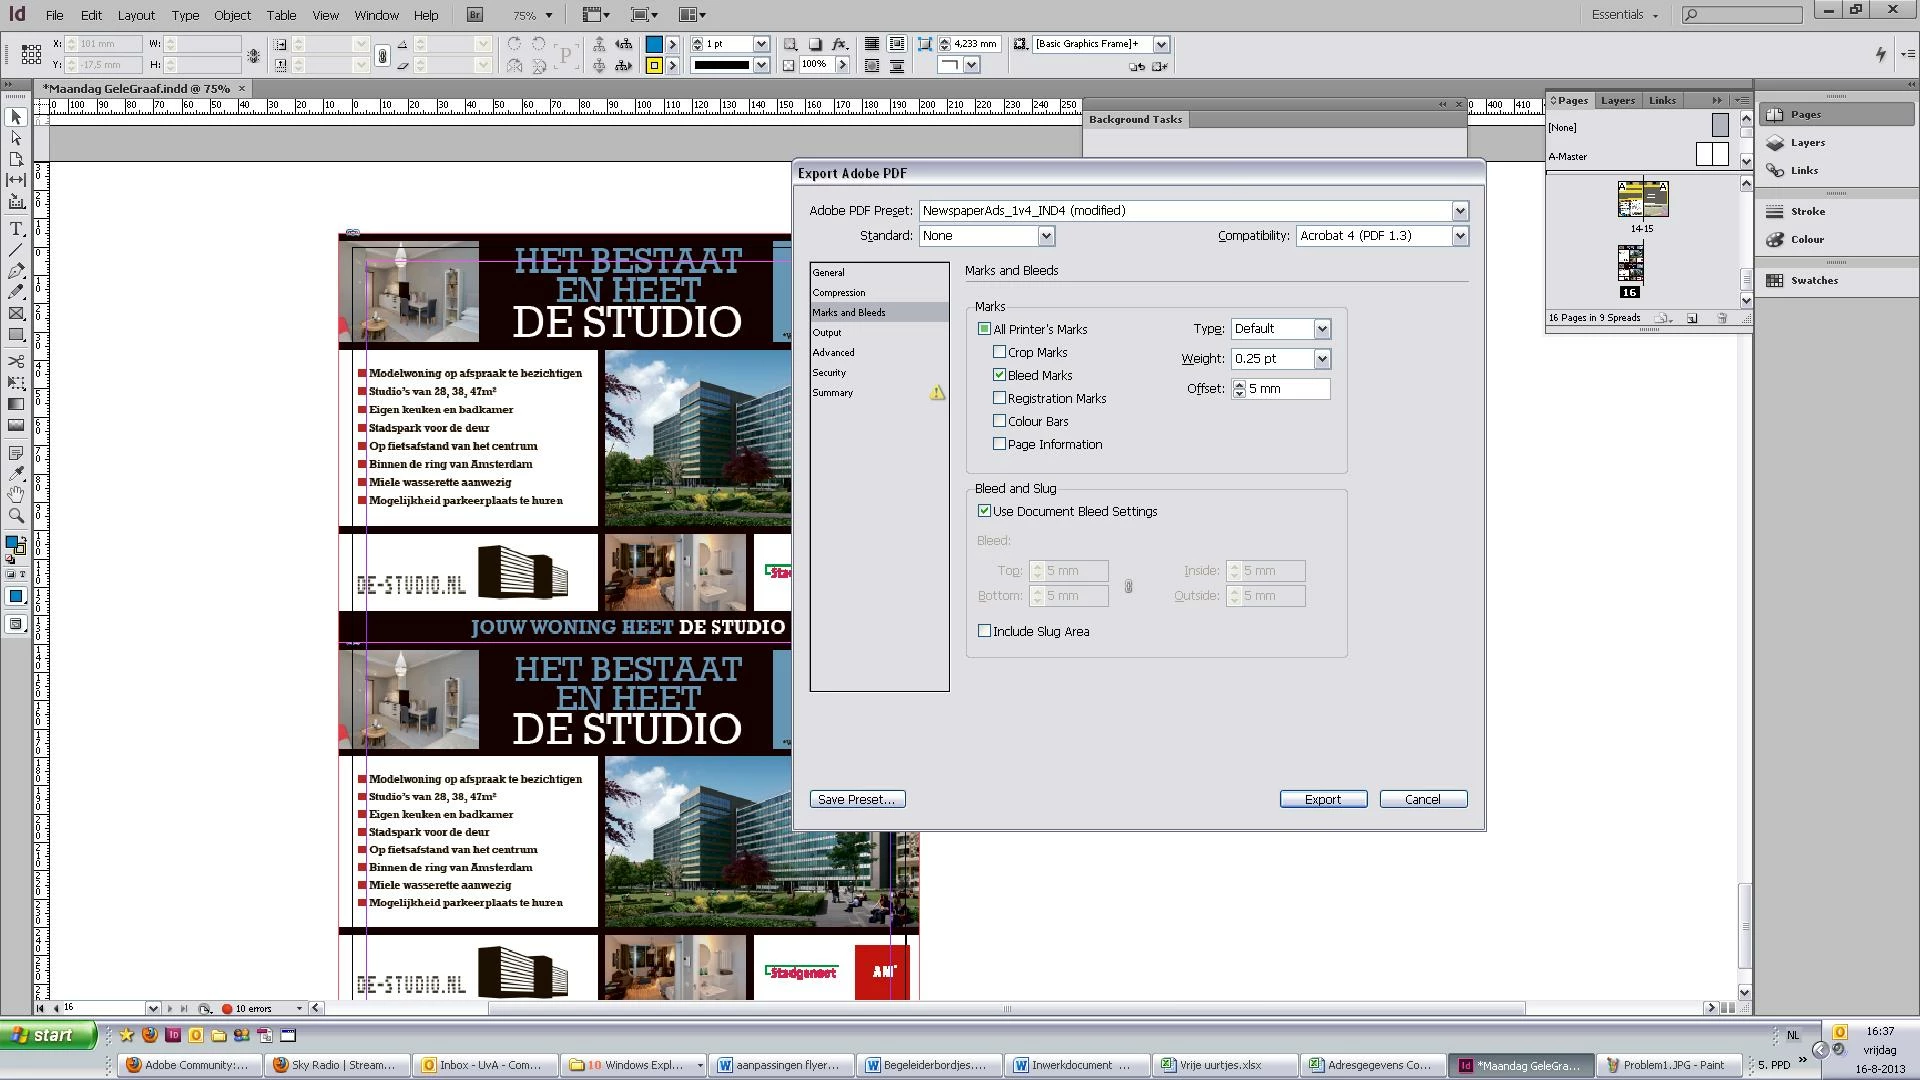Open the Adobe PDF Preset dropdown

coord(1460,211)
